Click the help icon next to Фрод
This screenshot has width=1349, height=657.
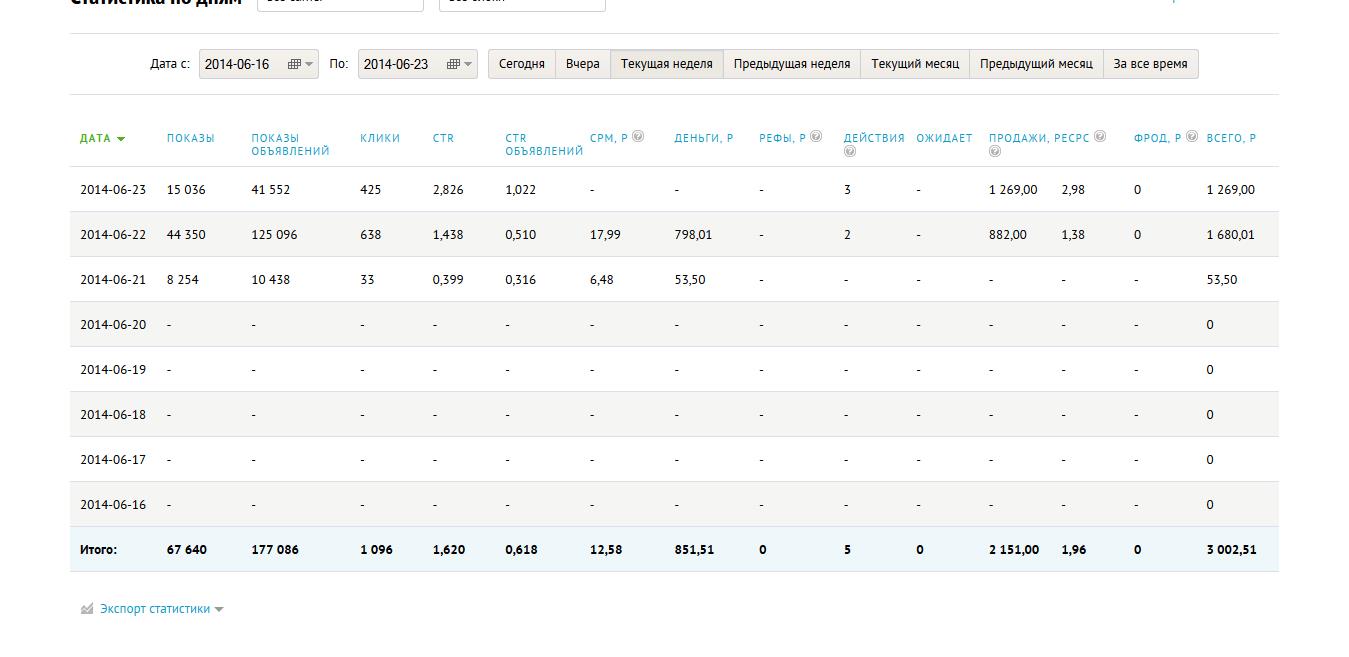click(x=1192, y=137)
